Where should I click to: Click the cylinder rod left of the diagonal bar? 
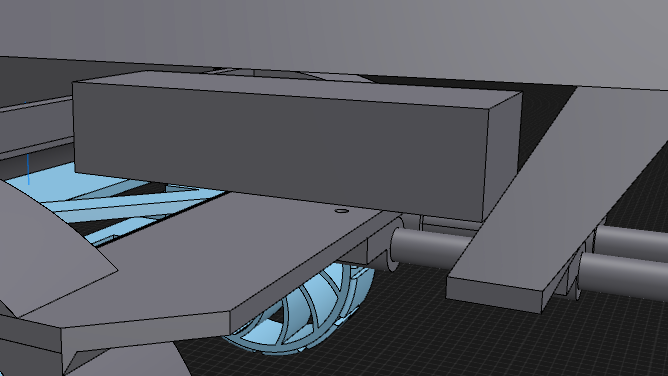(430, 247)
